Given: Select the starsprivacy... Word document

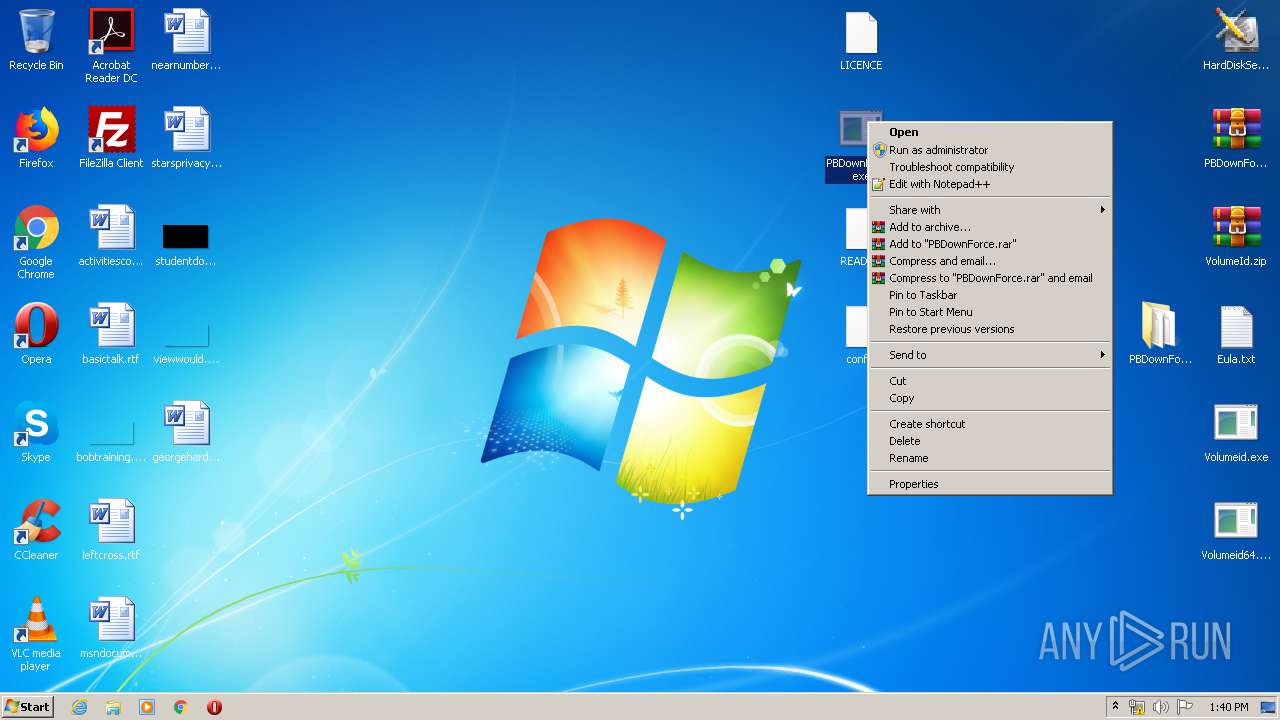Looking at the screenshot, I should pyautogui.click(x=186, y=138).
